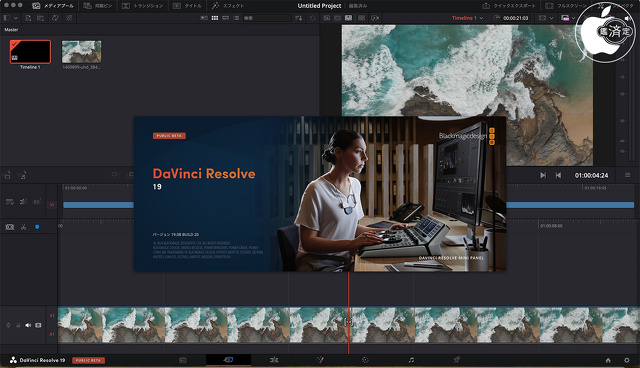The image size is (640, 368).
Task: Open the timeline resolution dropdown
Action: tap(546, 18)
